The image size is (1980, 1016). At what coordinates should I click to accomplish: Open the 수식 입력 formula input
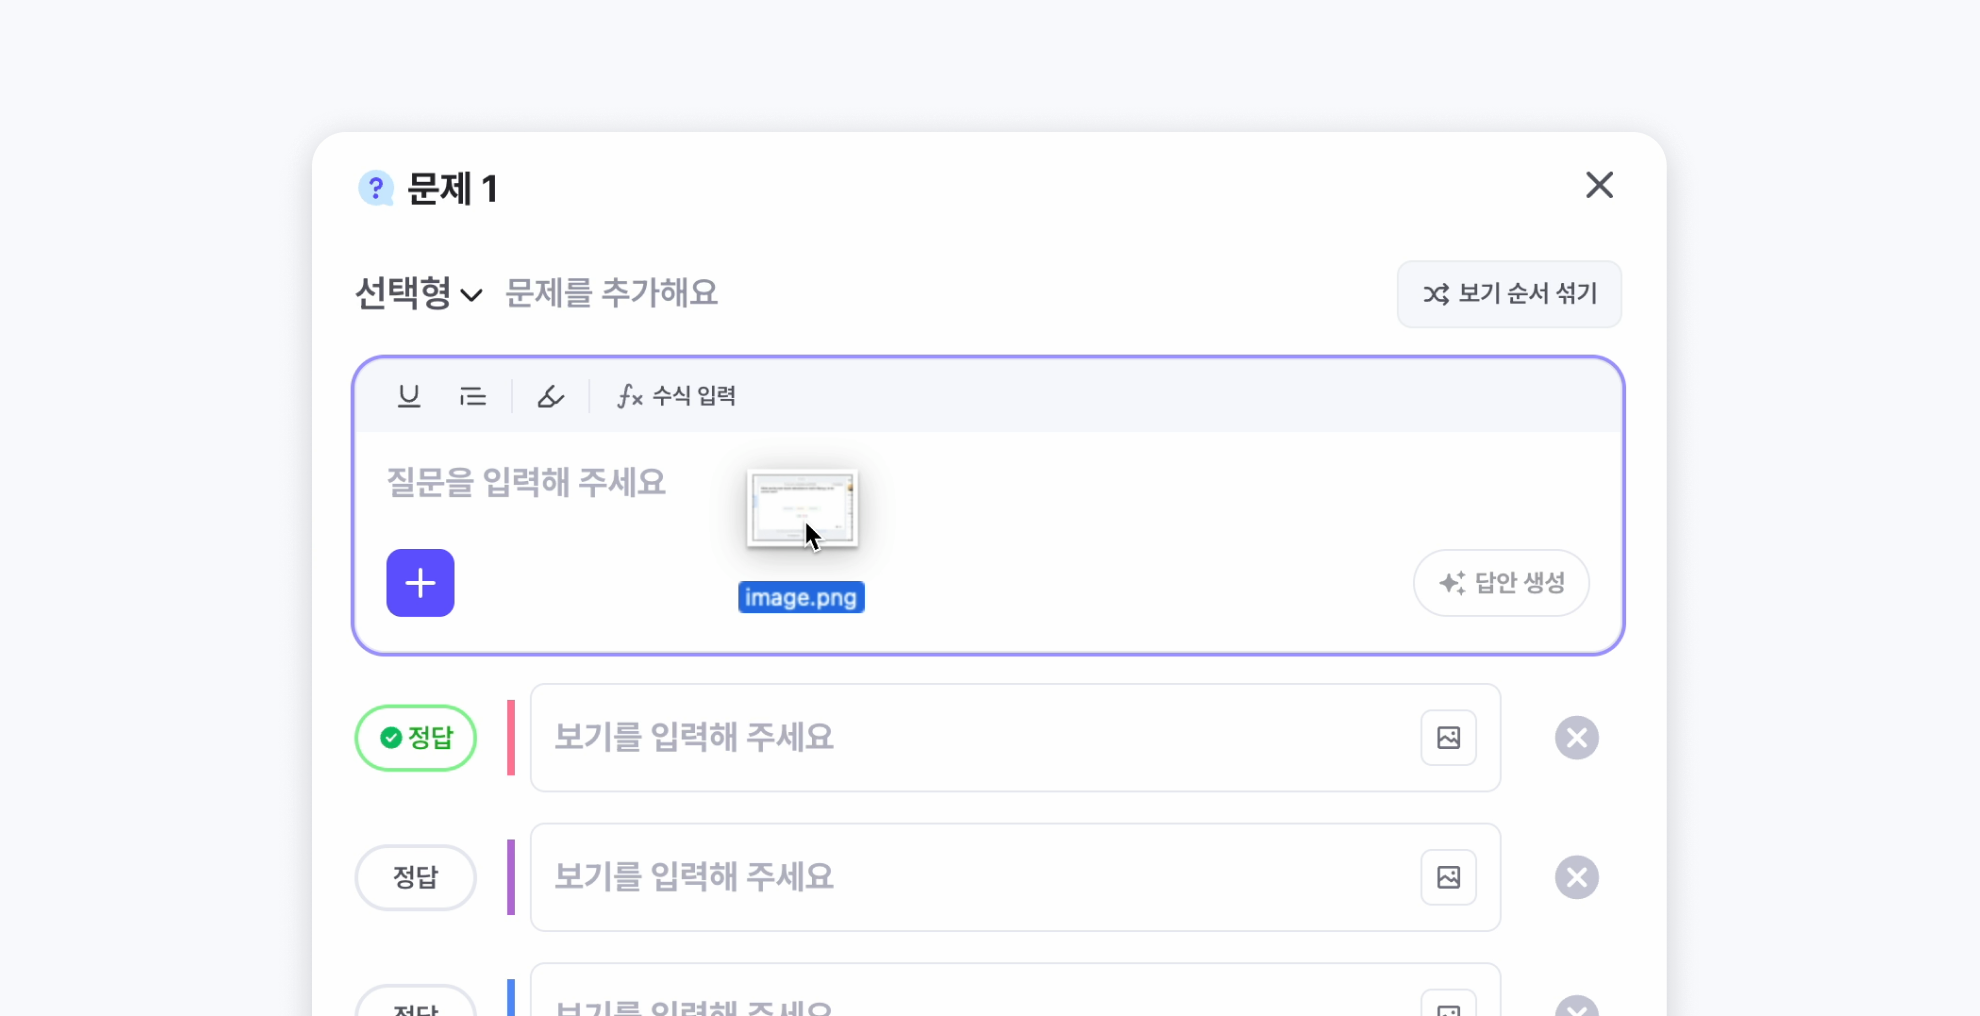677,396
